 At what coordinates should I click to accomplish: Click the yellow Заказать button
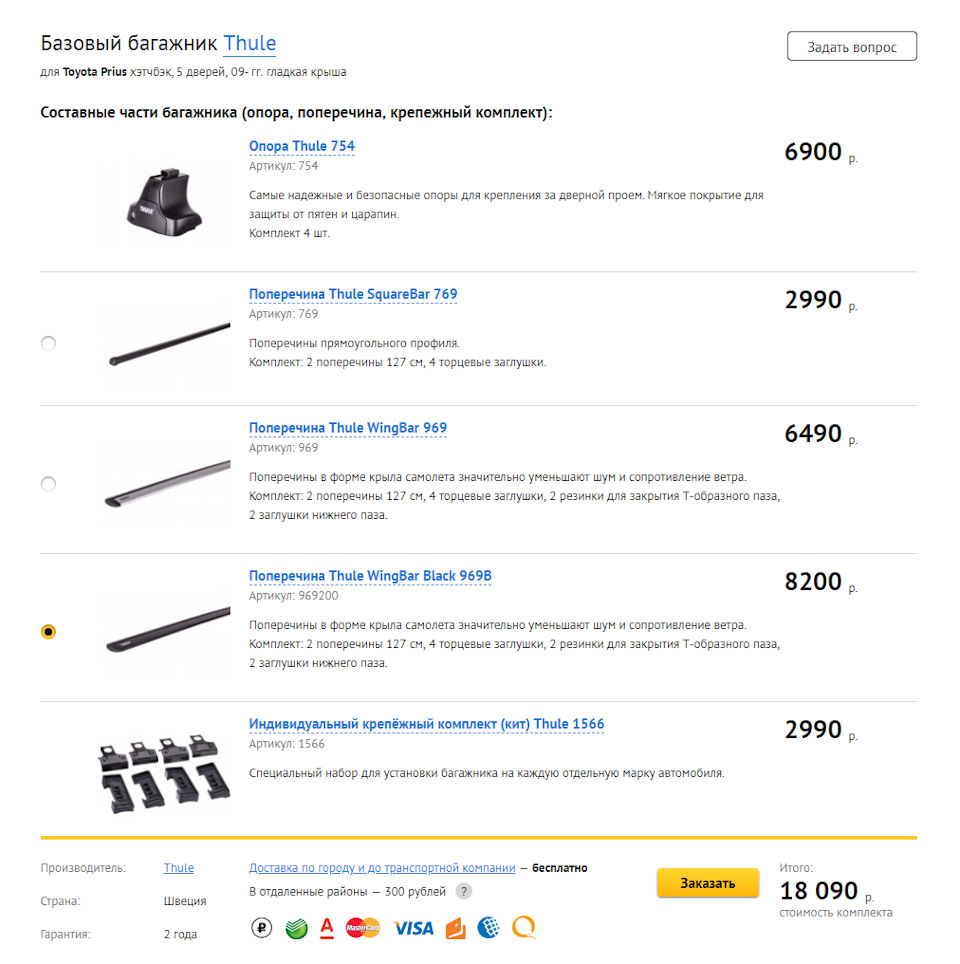point(707,883)
